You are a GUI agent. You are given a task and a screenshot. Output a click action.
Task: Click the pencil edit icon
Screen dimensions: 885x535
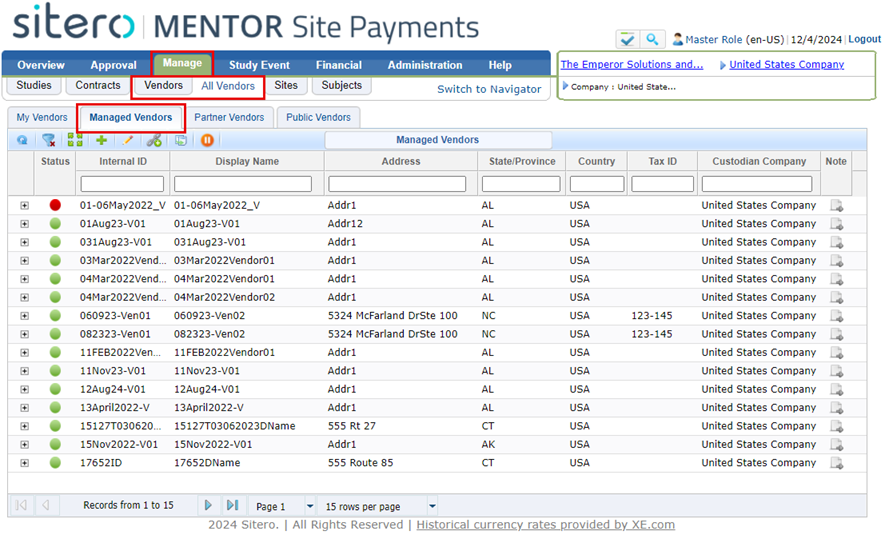coord(128,140)
